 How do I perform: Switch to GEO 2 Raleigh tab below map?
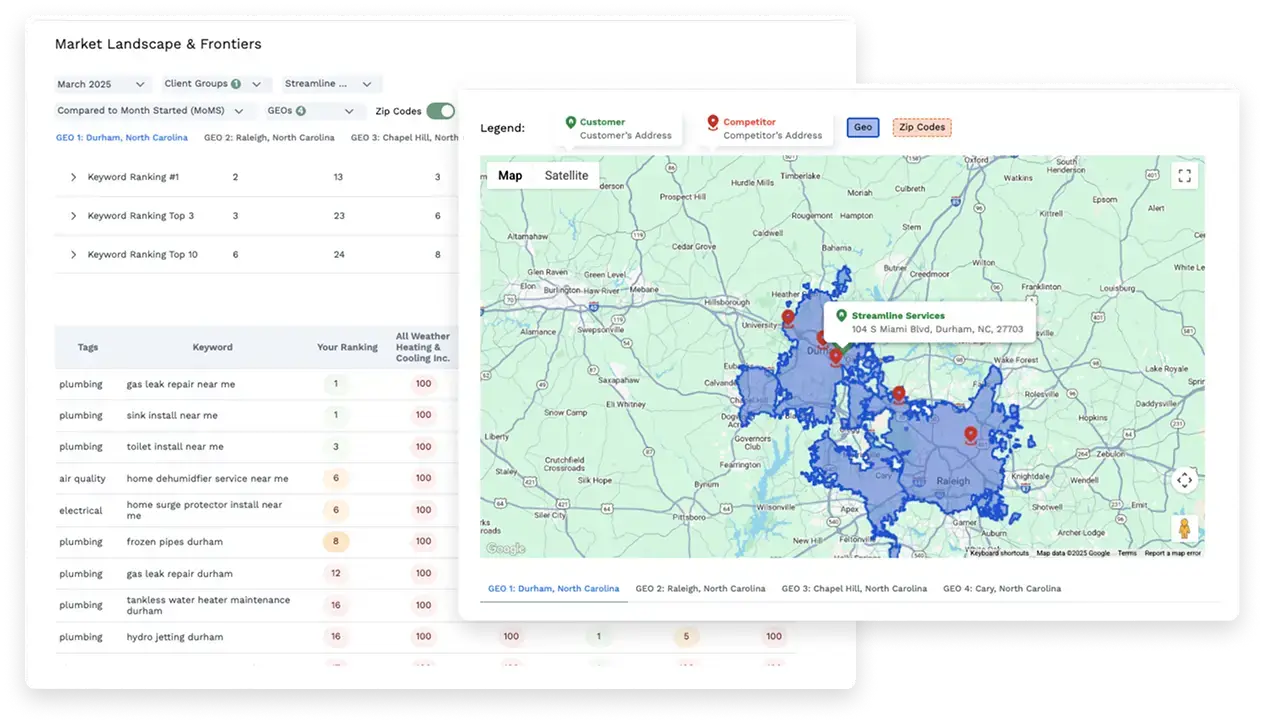(700, 589)
